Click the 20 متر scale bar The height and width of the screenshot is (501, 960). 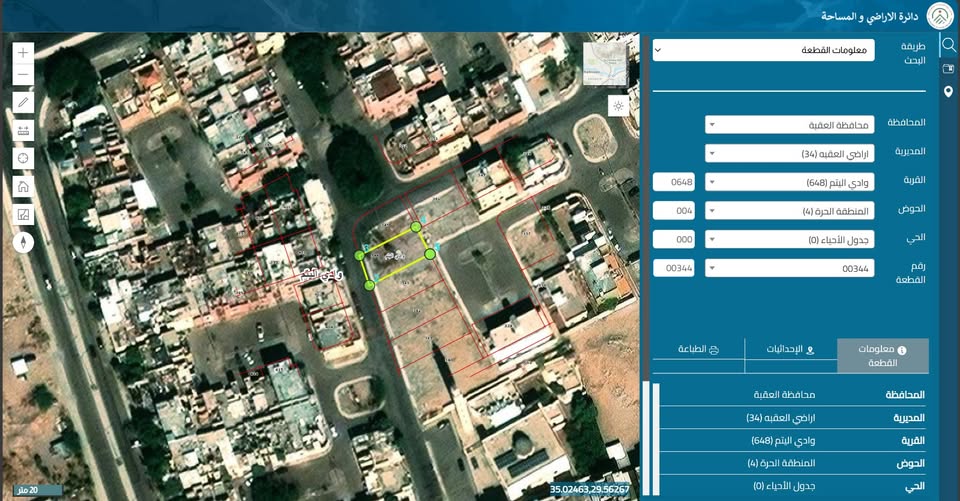pos(38,490)
